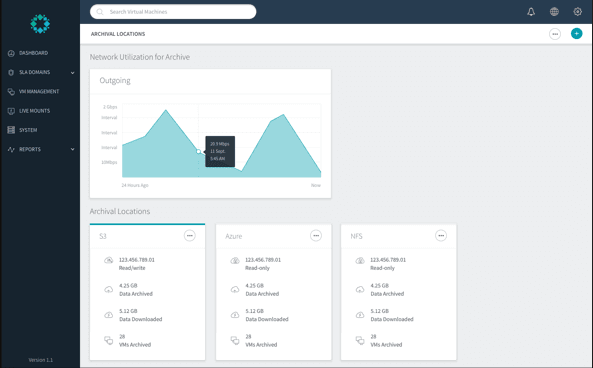Image resolution: width=593 pixels, height=368 pixels.
Task: Click the teal add archival location button
Action: click(x=576, y=34)
